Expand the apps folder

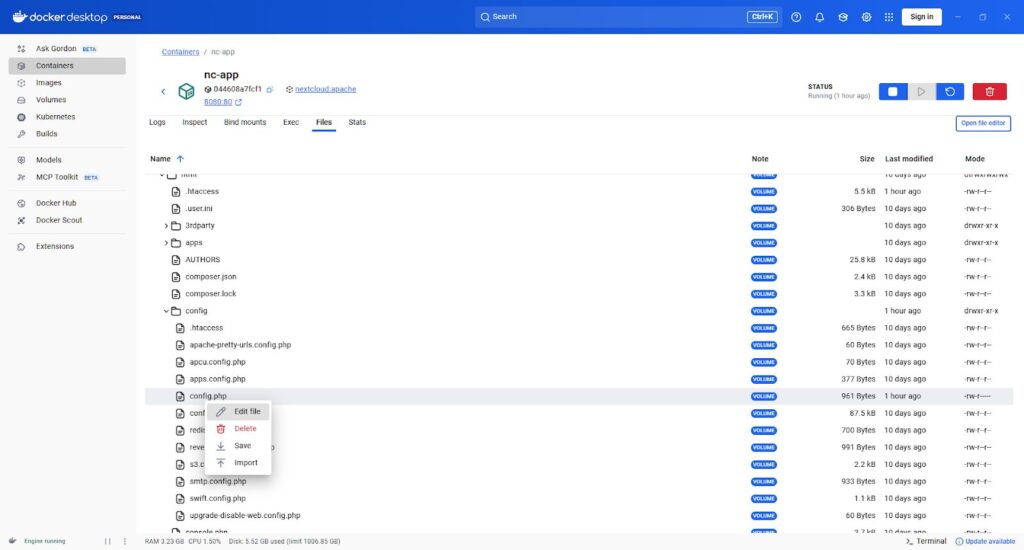(x=166, y=243)
